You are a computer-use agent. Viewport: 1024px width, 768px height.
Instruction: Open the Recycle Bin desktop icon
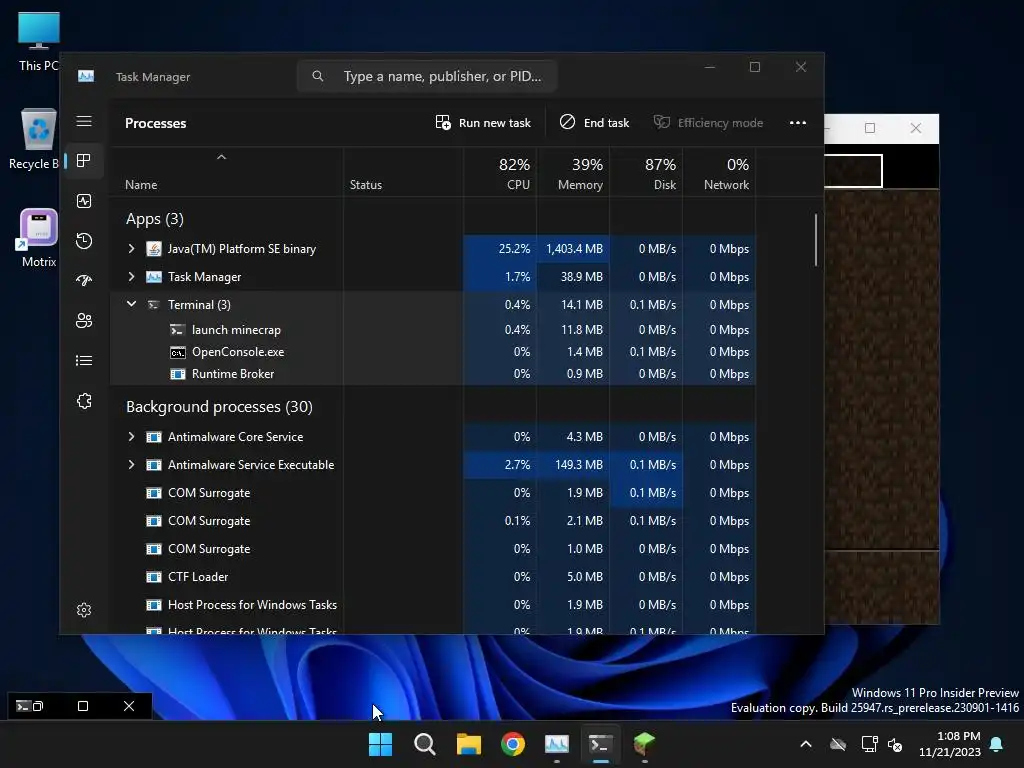(37, 139)
